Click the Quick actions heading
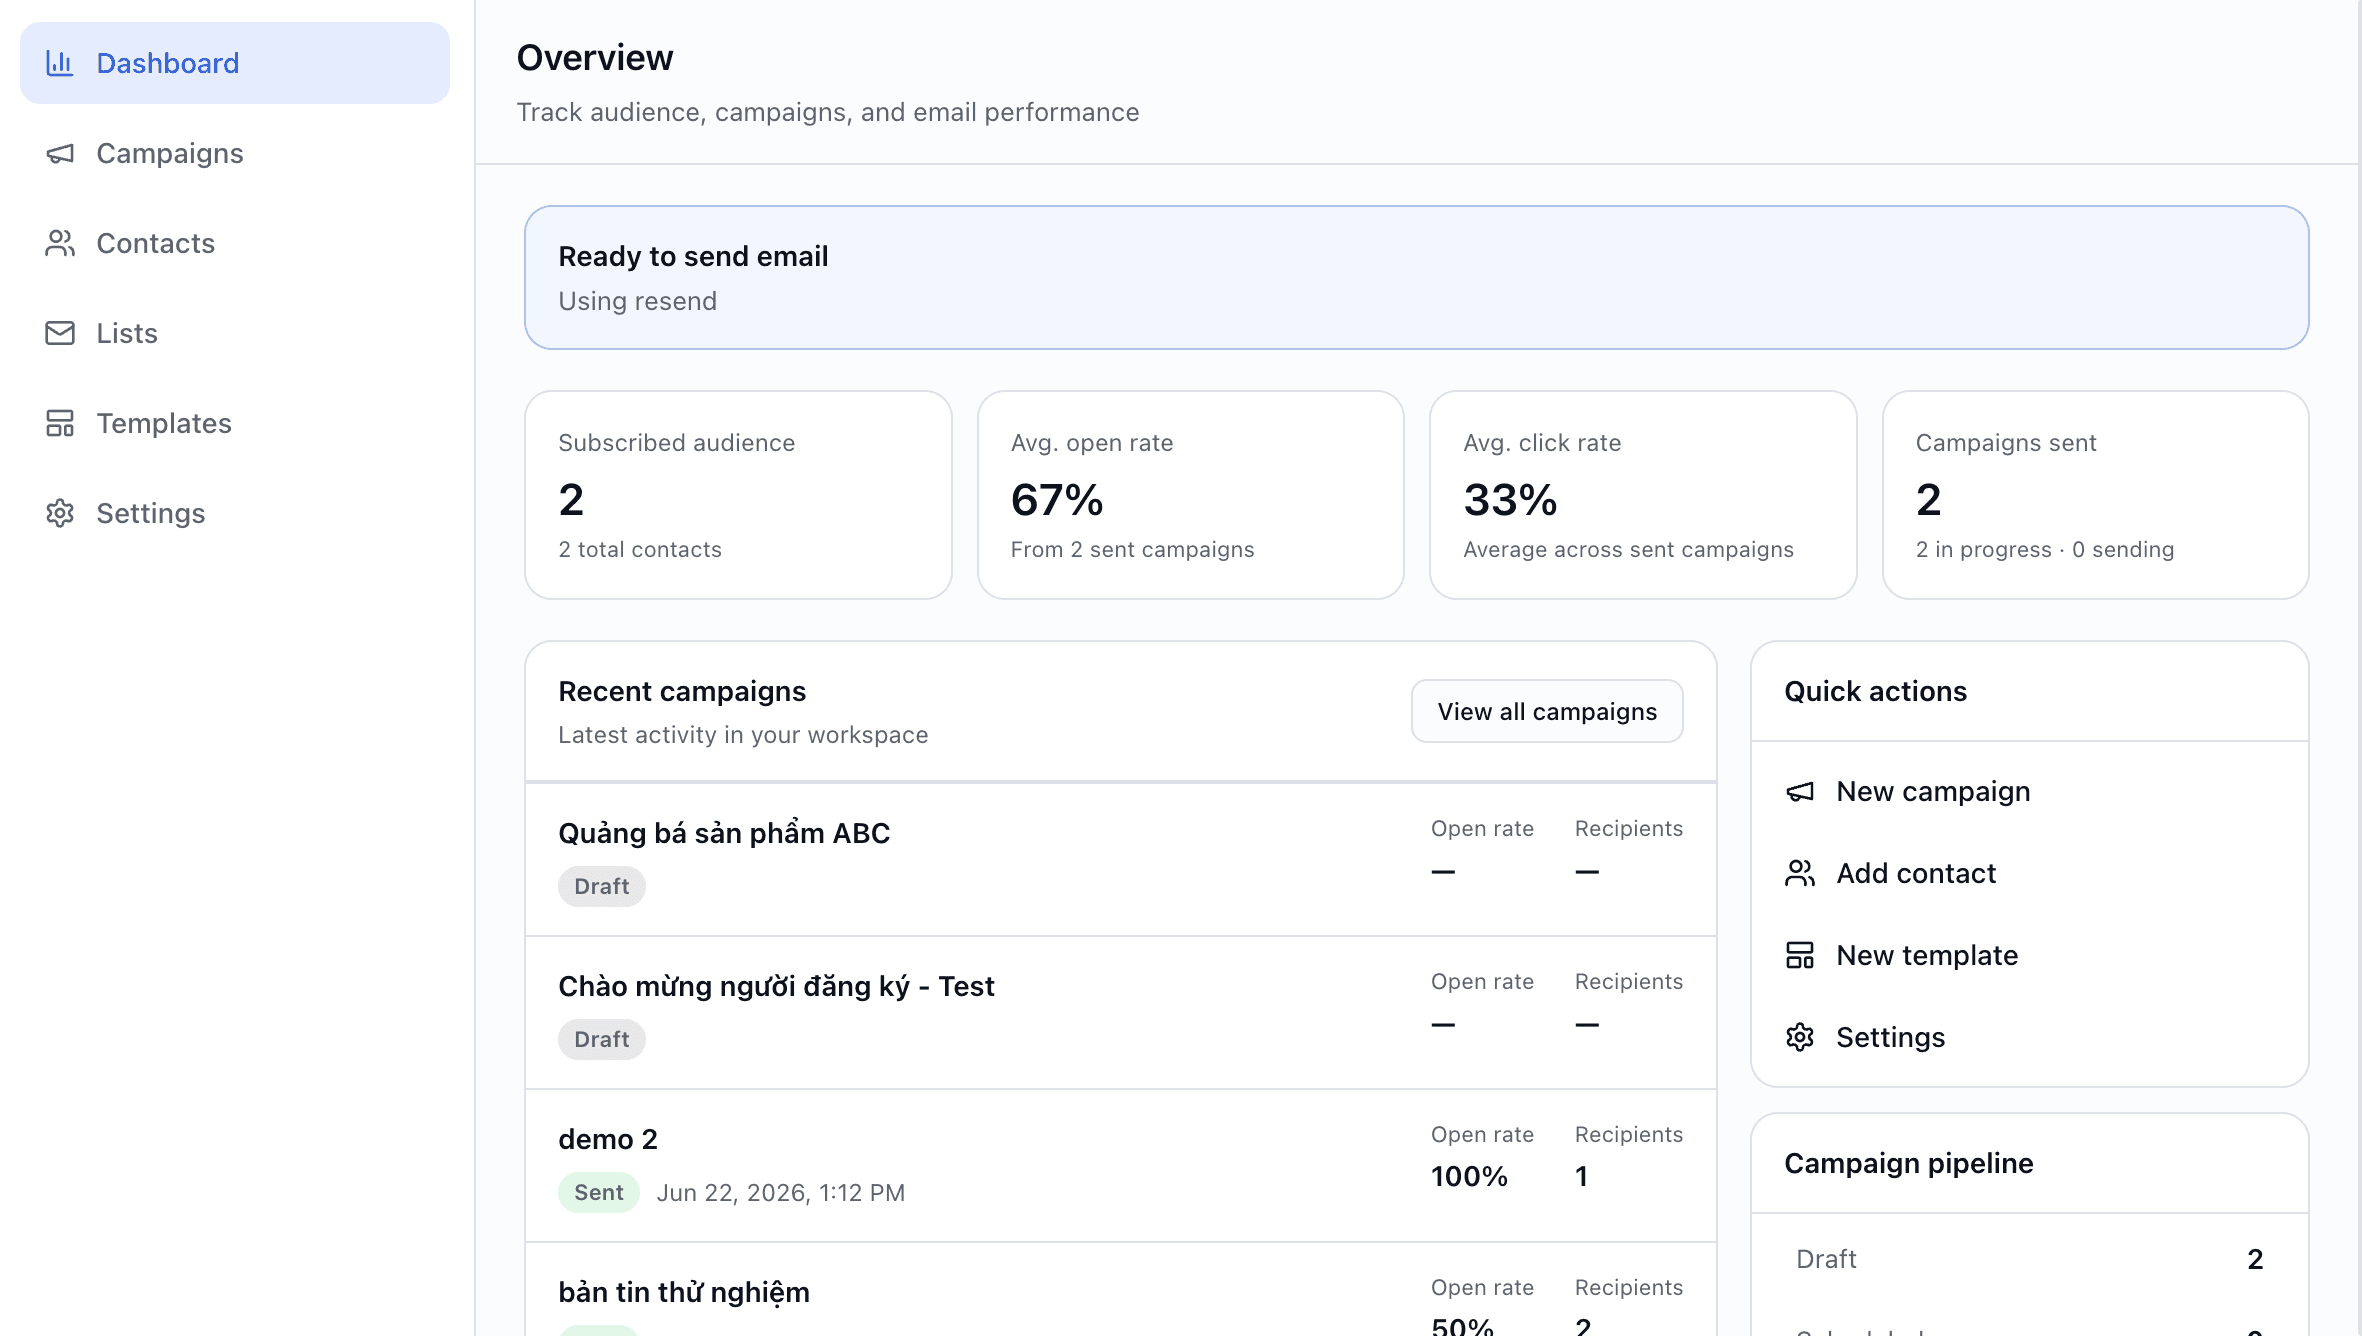The height and width of the screenshot is (1336, 2362). coord(1876,692)
